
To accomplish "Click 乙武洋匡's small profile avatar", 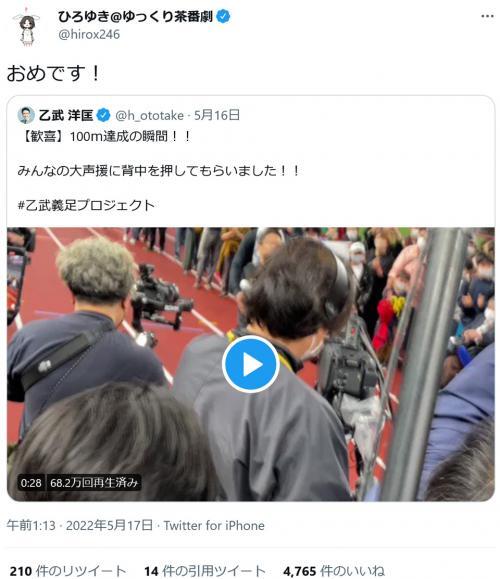I will [x=26, y=115].
